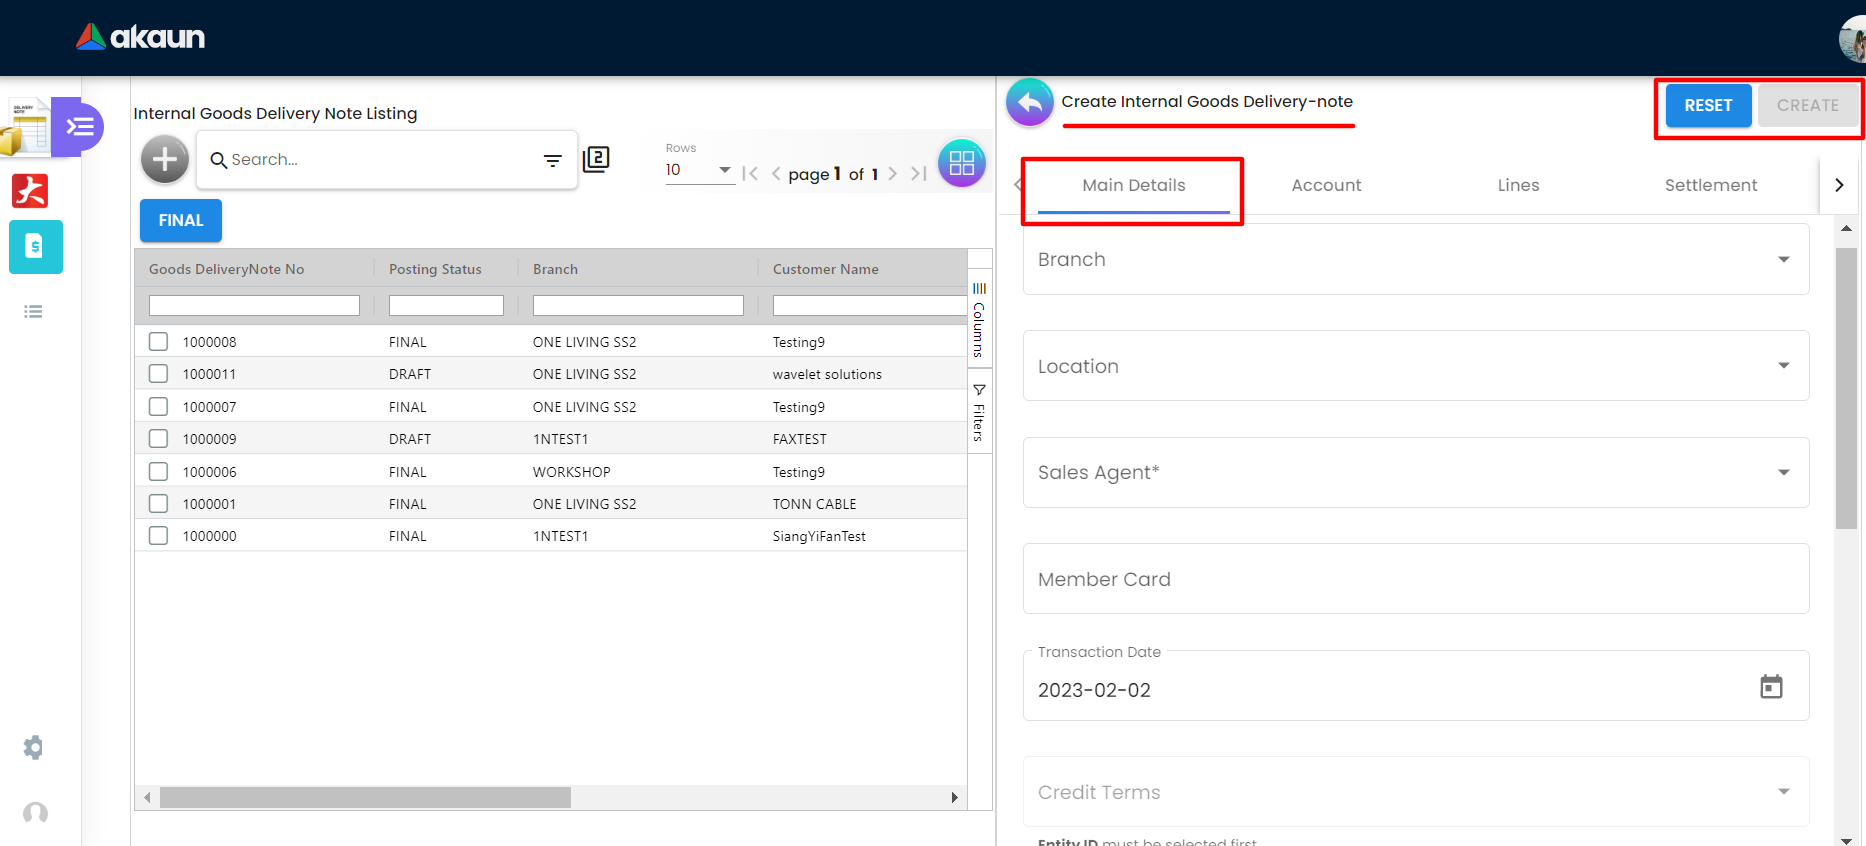
Task: Check the box next to 1000000
Action: [x=158, y=536]
